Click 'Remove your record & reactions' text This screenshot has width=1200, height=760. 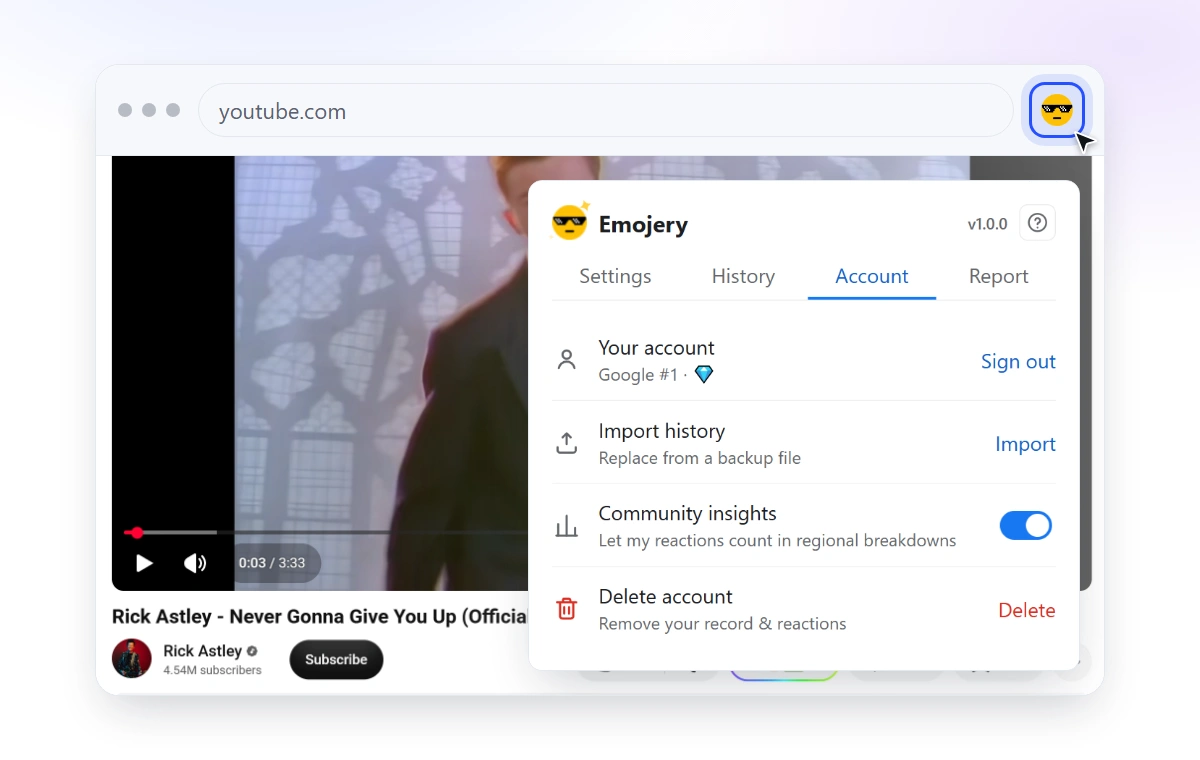point(722,623)
